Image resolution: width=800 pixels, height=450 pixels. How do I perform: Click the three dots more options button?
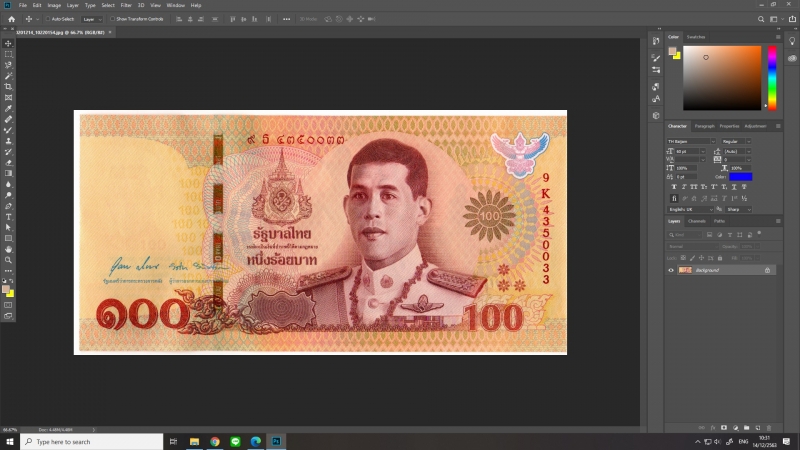286,19
